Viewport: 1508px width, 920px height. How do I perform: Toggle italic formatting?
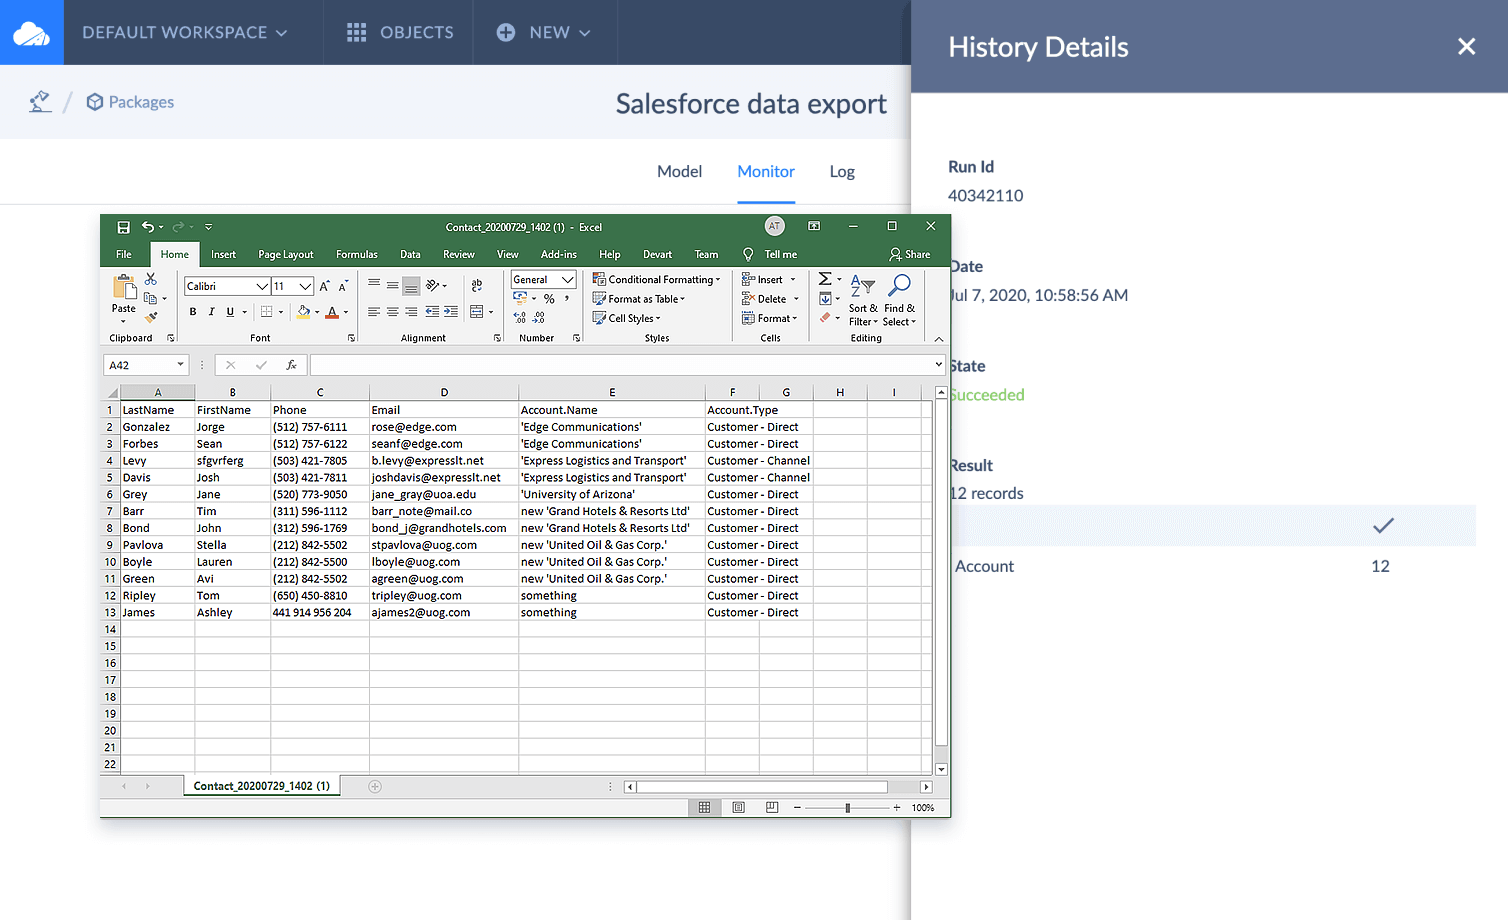click(x=210, y=311)
